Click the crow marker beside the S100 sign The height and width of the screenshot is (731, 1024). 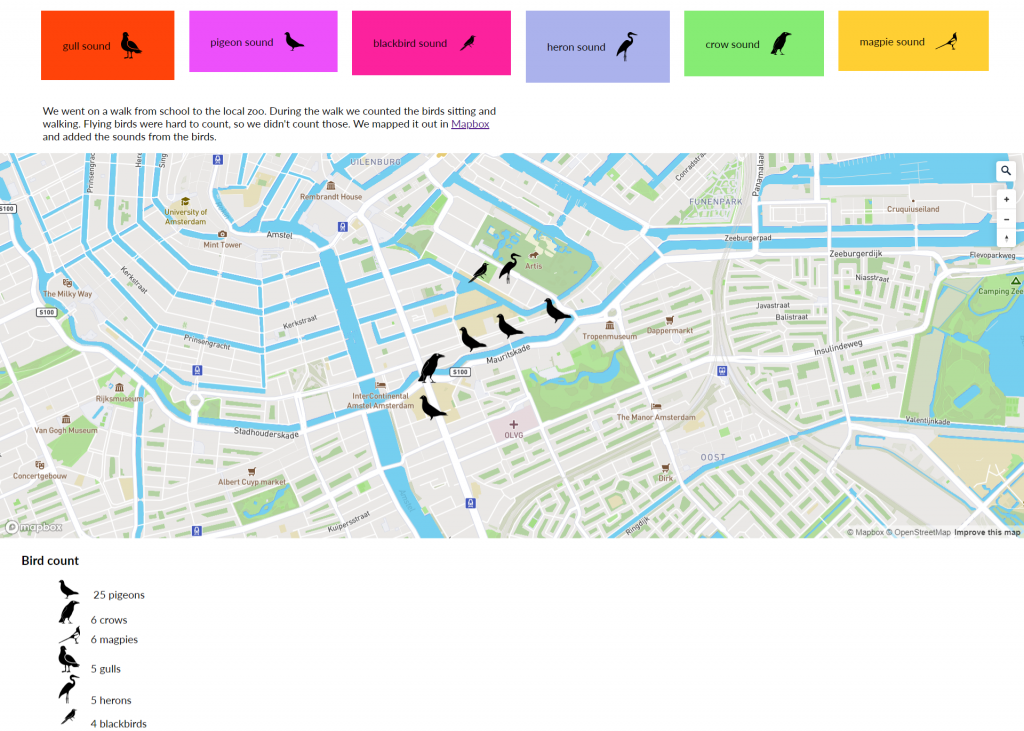pos(431,368)
